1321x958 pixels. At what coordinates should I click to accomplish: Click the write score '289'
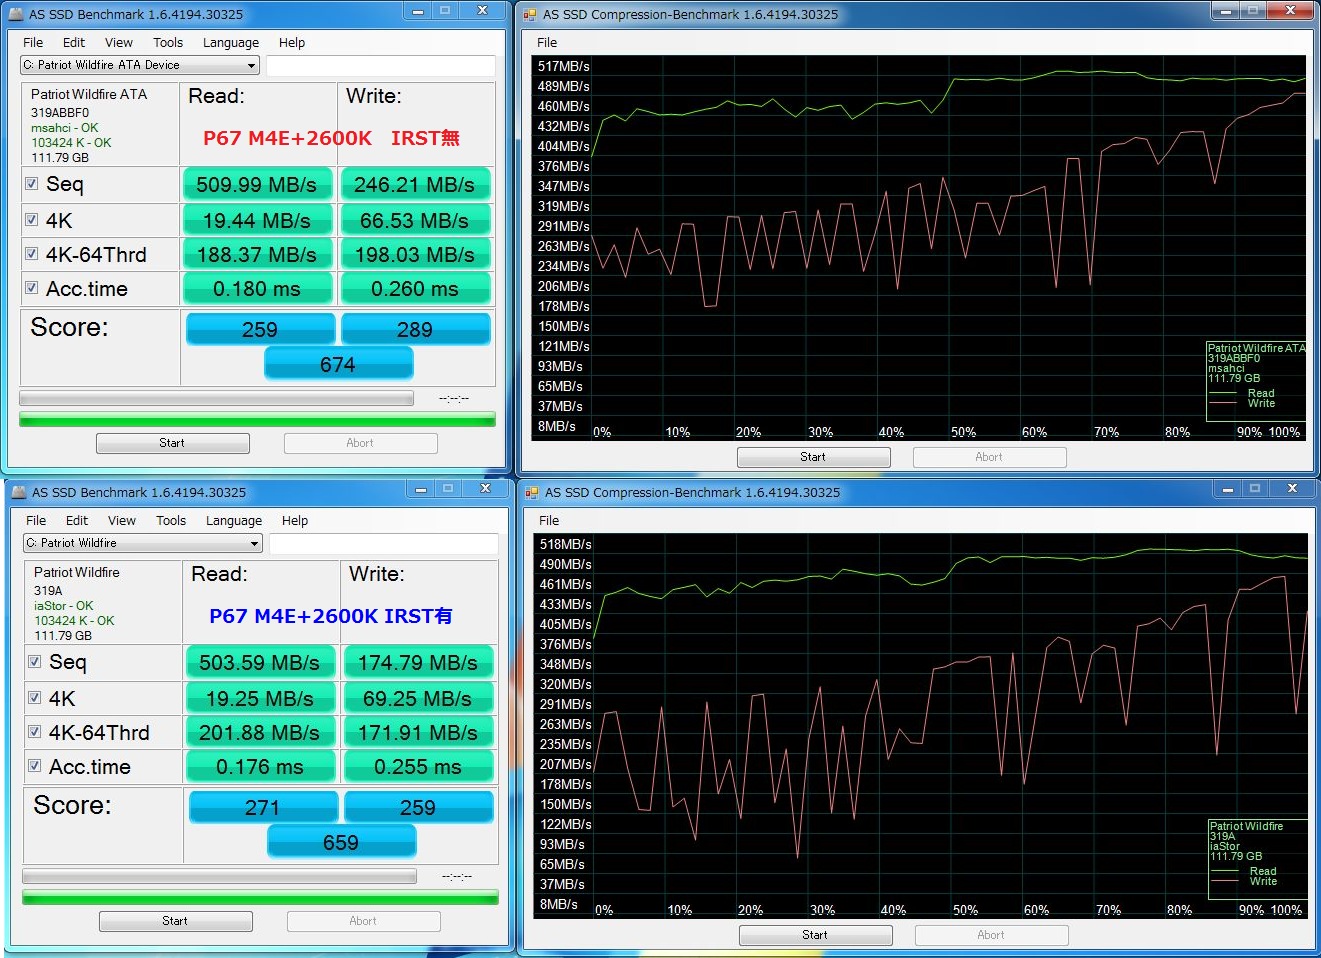(x=415, y=329)
